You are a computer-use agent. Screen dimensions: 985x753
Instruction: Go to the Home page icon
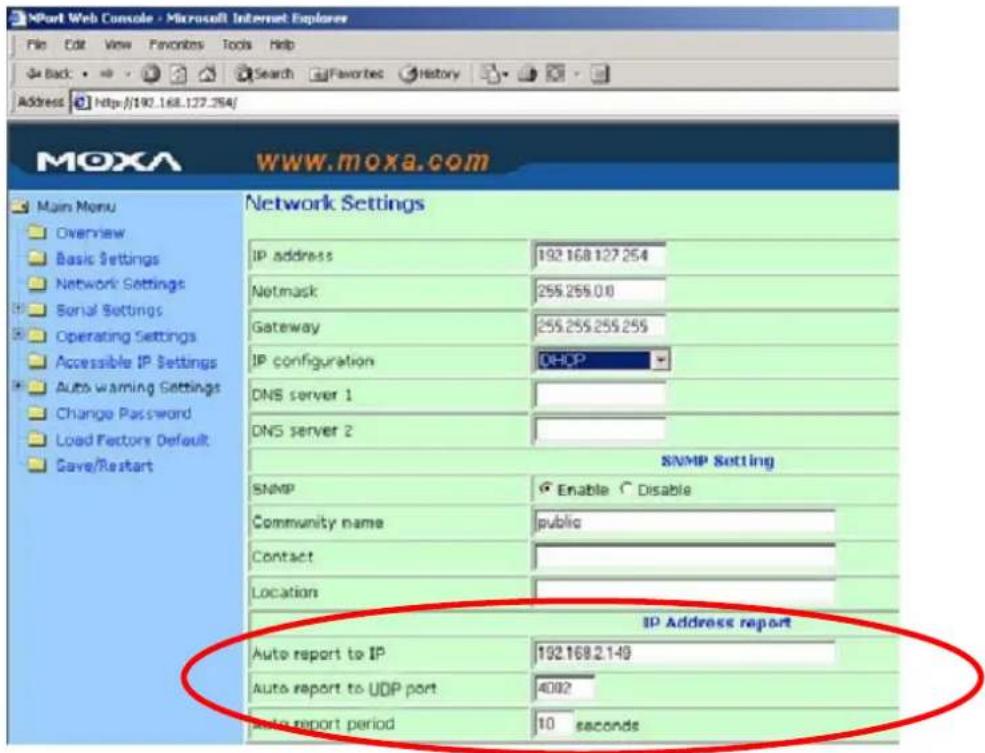207,74
